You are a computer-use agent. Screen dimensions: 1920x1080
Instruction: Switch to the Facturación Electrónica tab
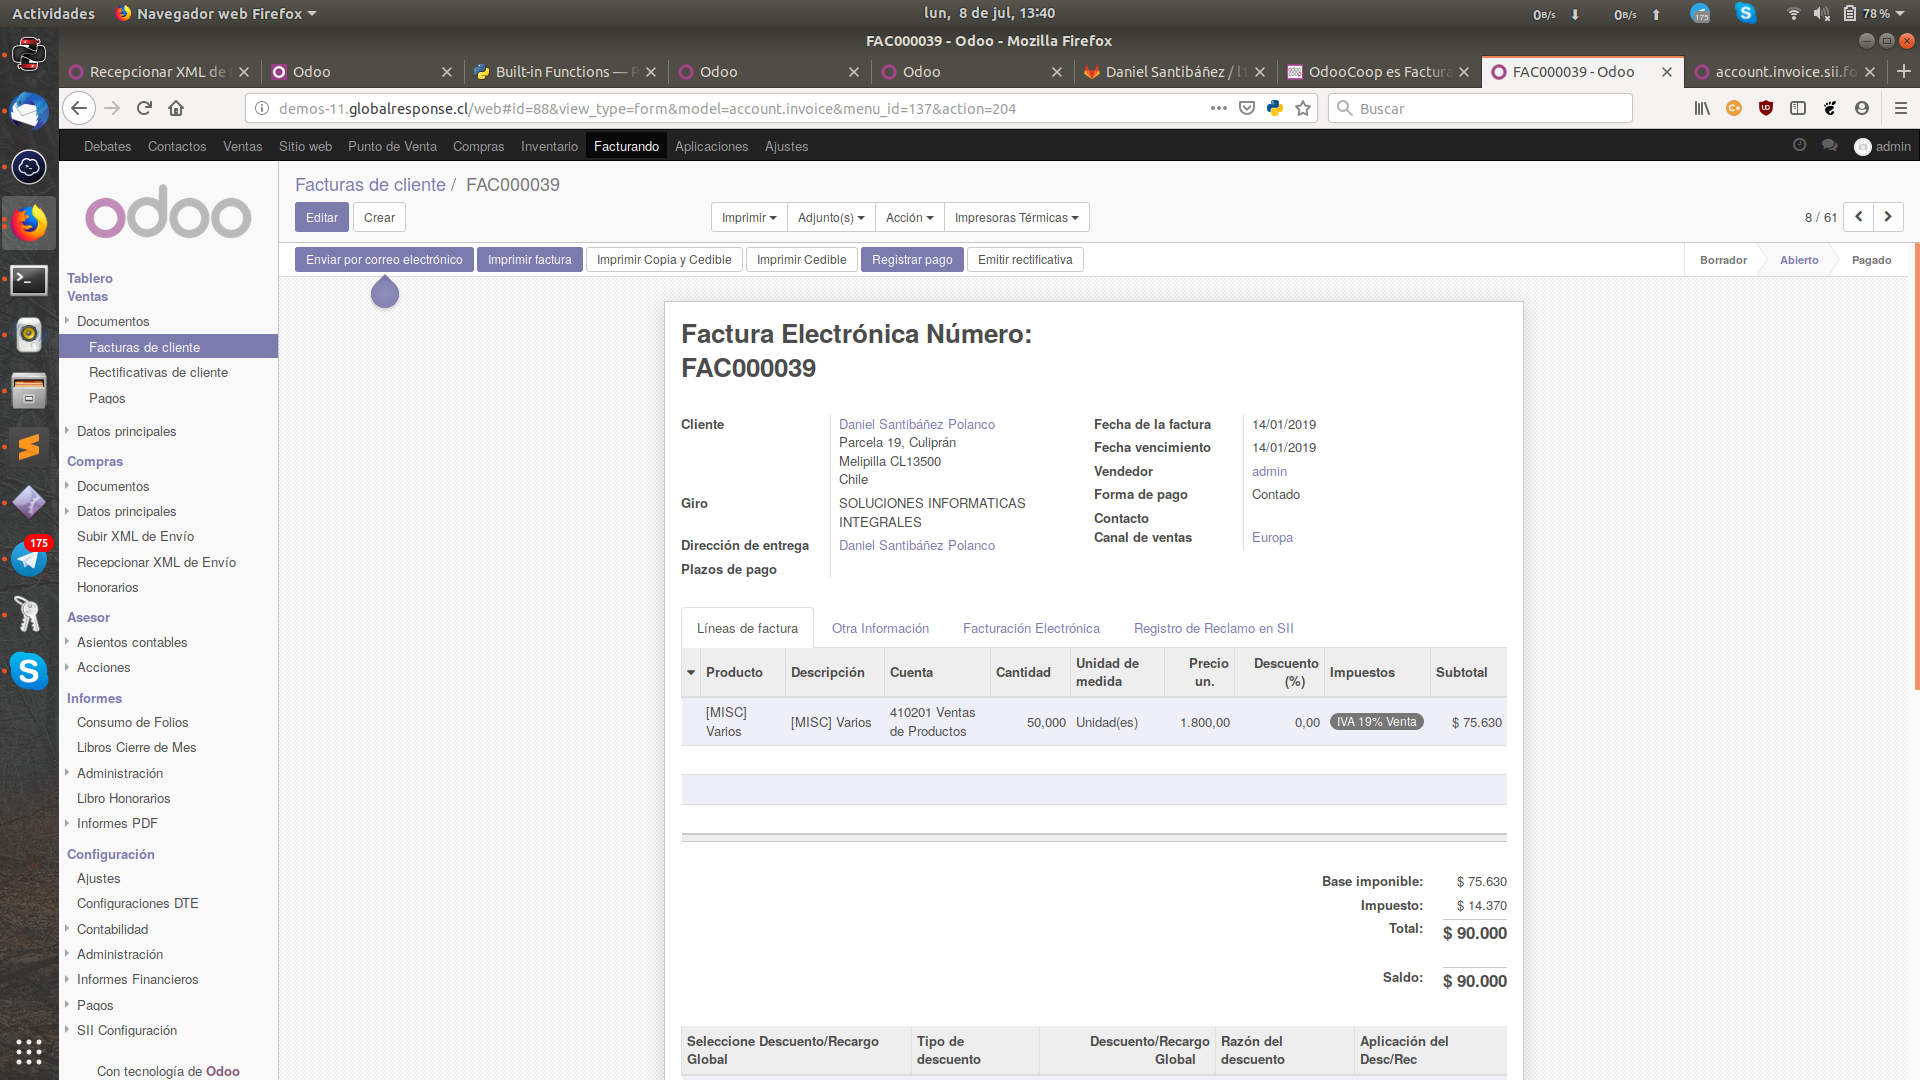1031,628
